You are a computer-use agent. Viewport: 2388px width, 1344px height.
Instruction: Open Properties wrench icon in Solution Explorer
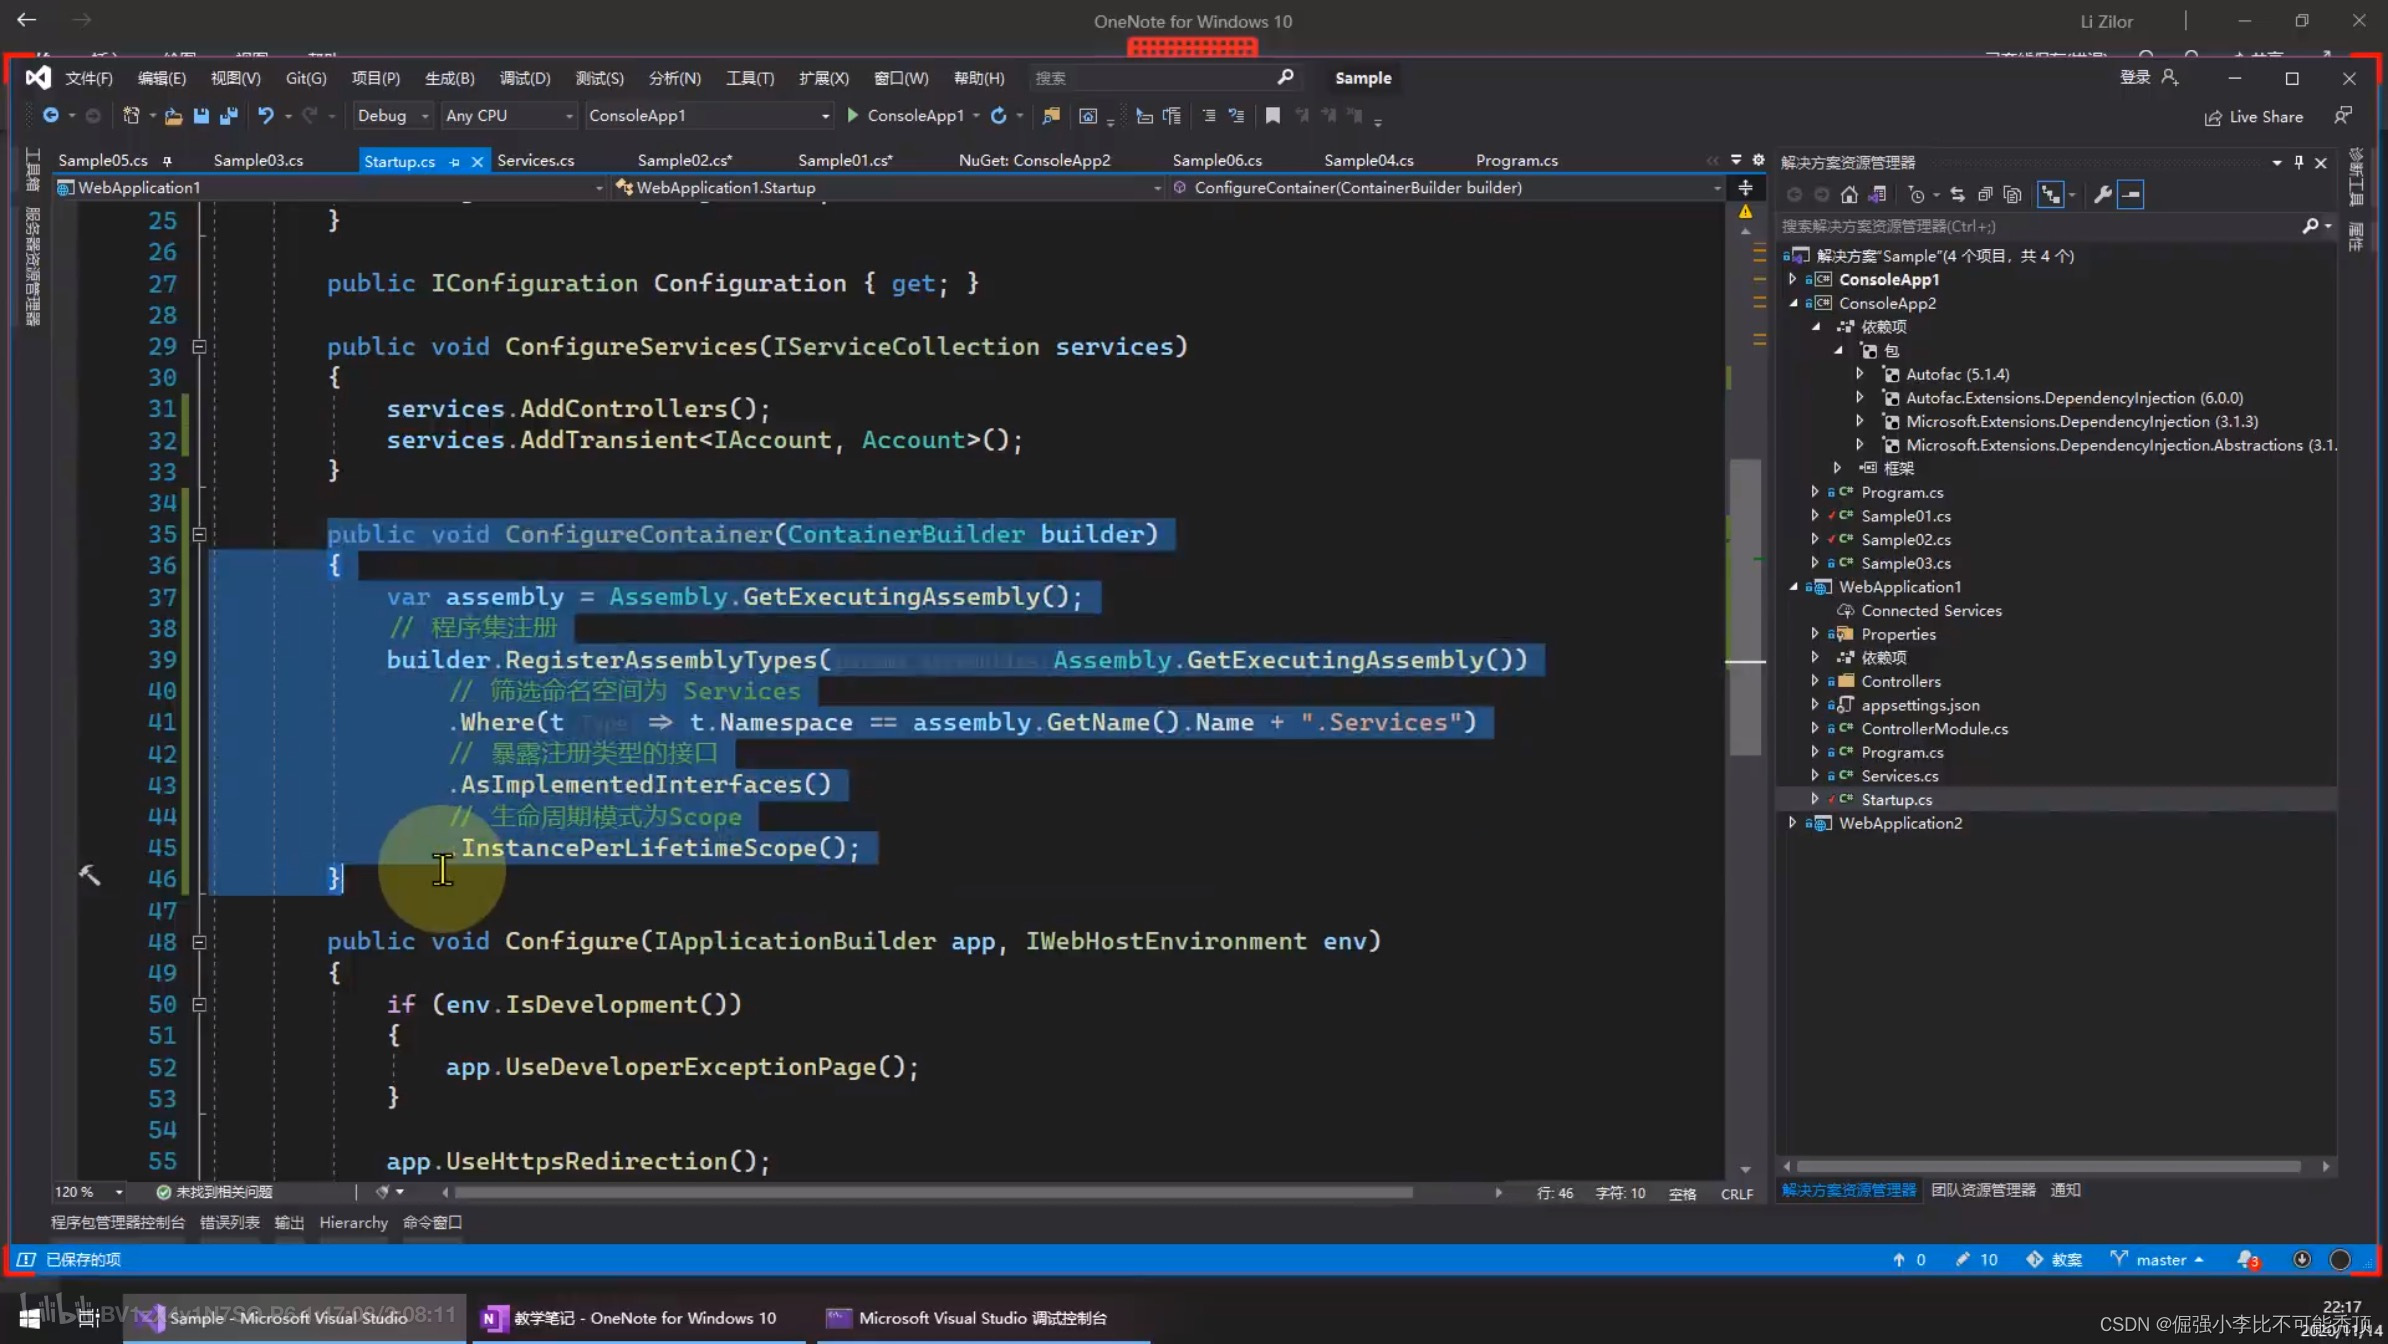[2102, 195]
